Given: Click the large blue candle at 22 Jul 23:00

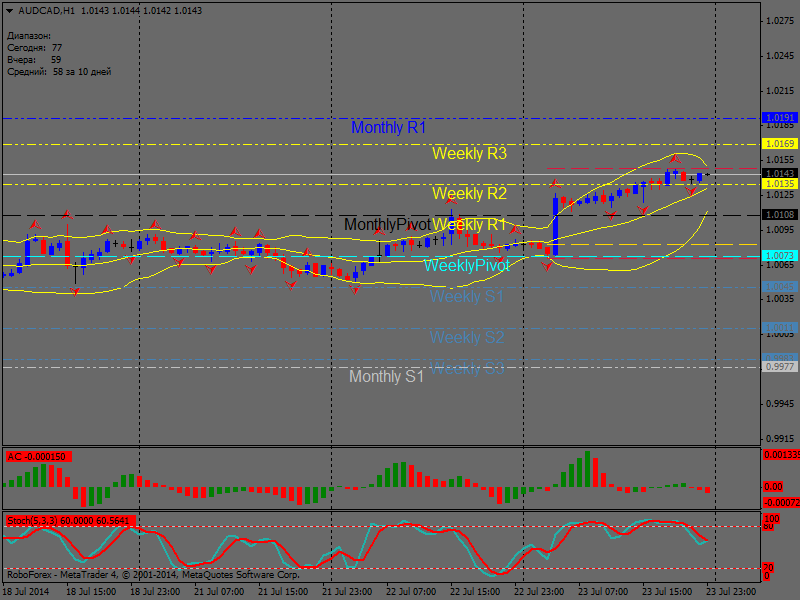Looking at the screenshot, I should tap(555, 226).
